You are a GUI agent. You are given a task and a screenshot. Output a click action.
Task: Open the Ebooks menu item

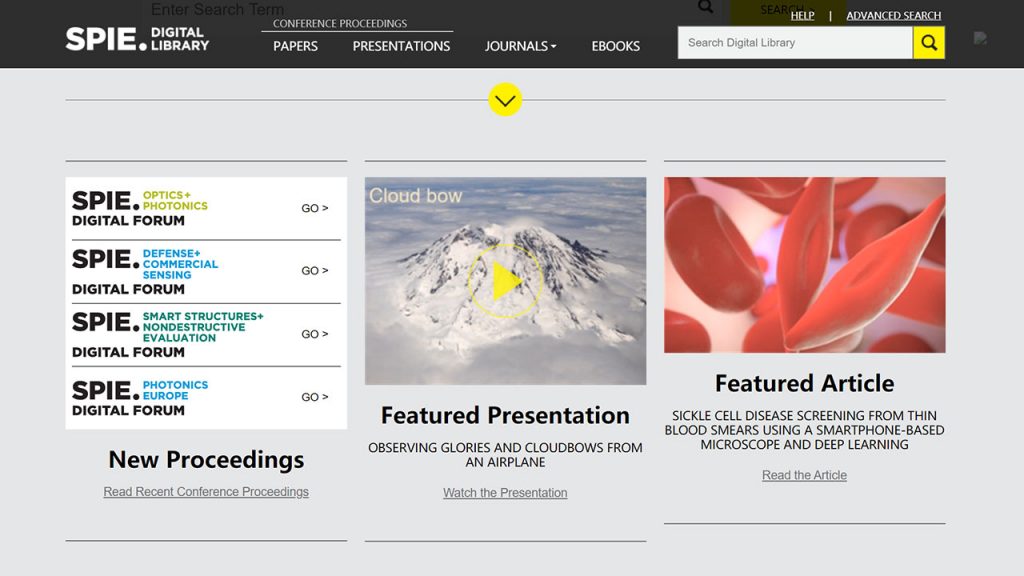click(x=615, y=46)
